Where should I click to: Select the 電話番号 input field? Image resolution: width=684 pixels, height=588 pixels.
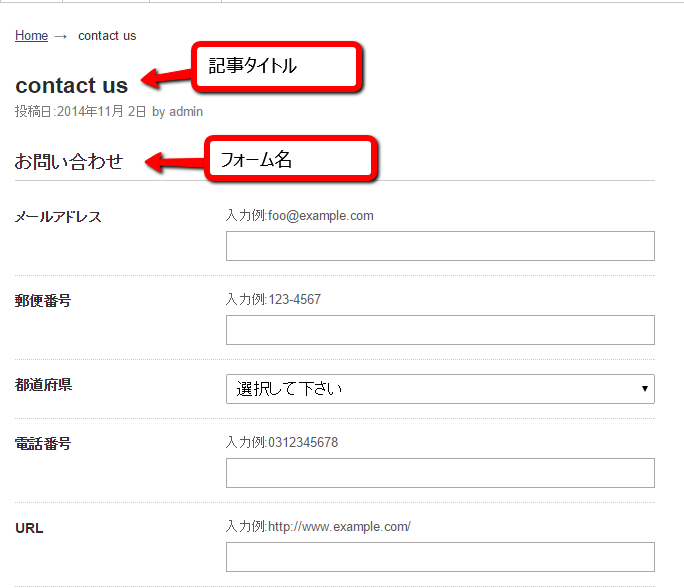(440, 473)
